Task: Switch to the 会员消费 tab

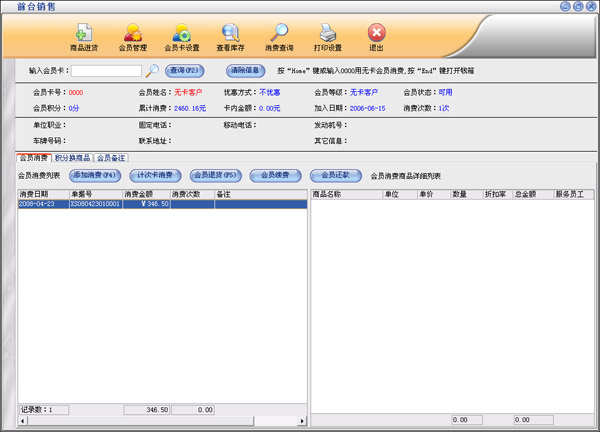Action: (34, 158)
